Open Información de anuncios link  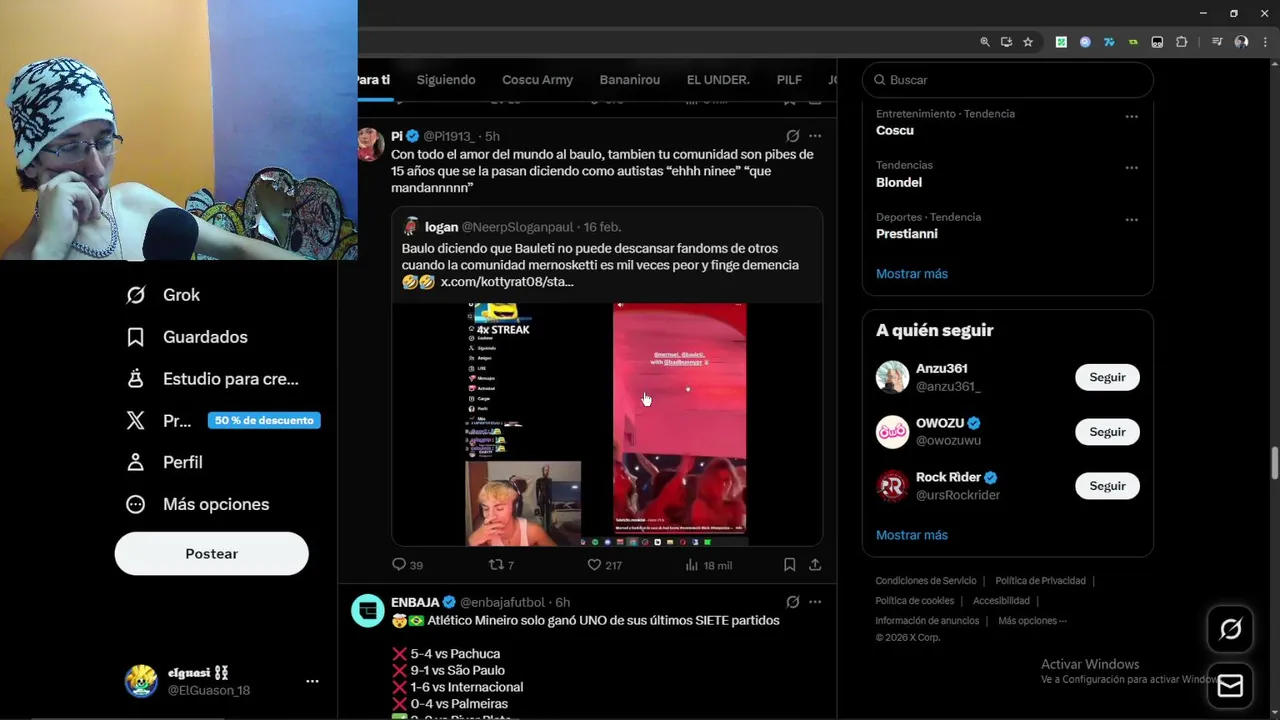click(x=927, y=621)
